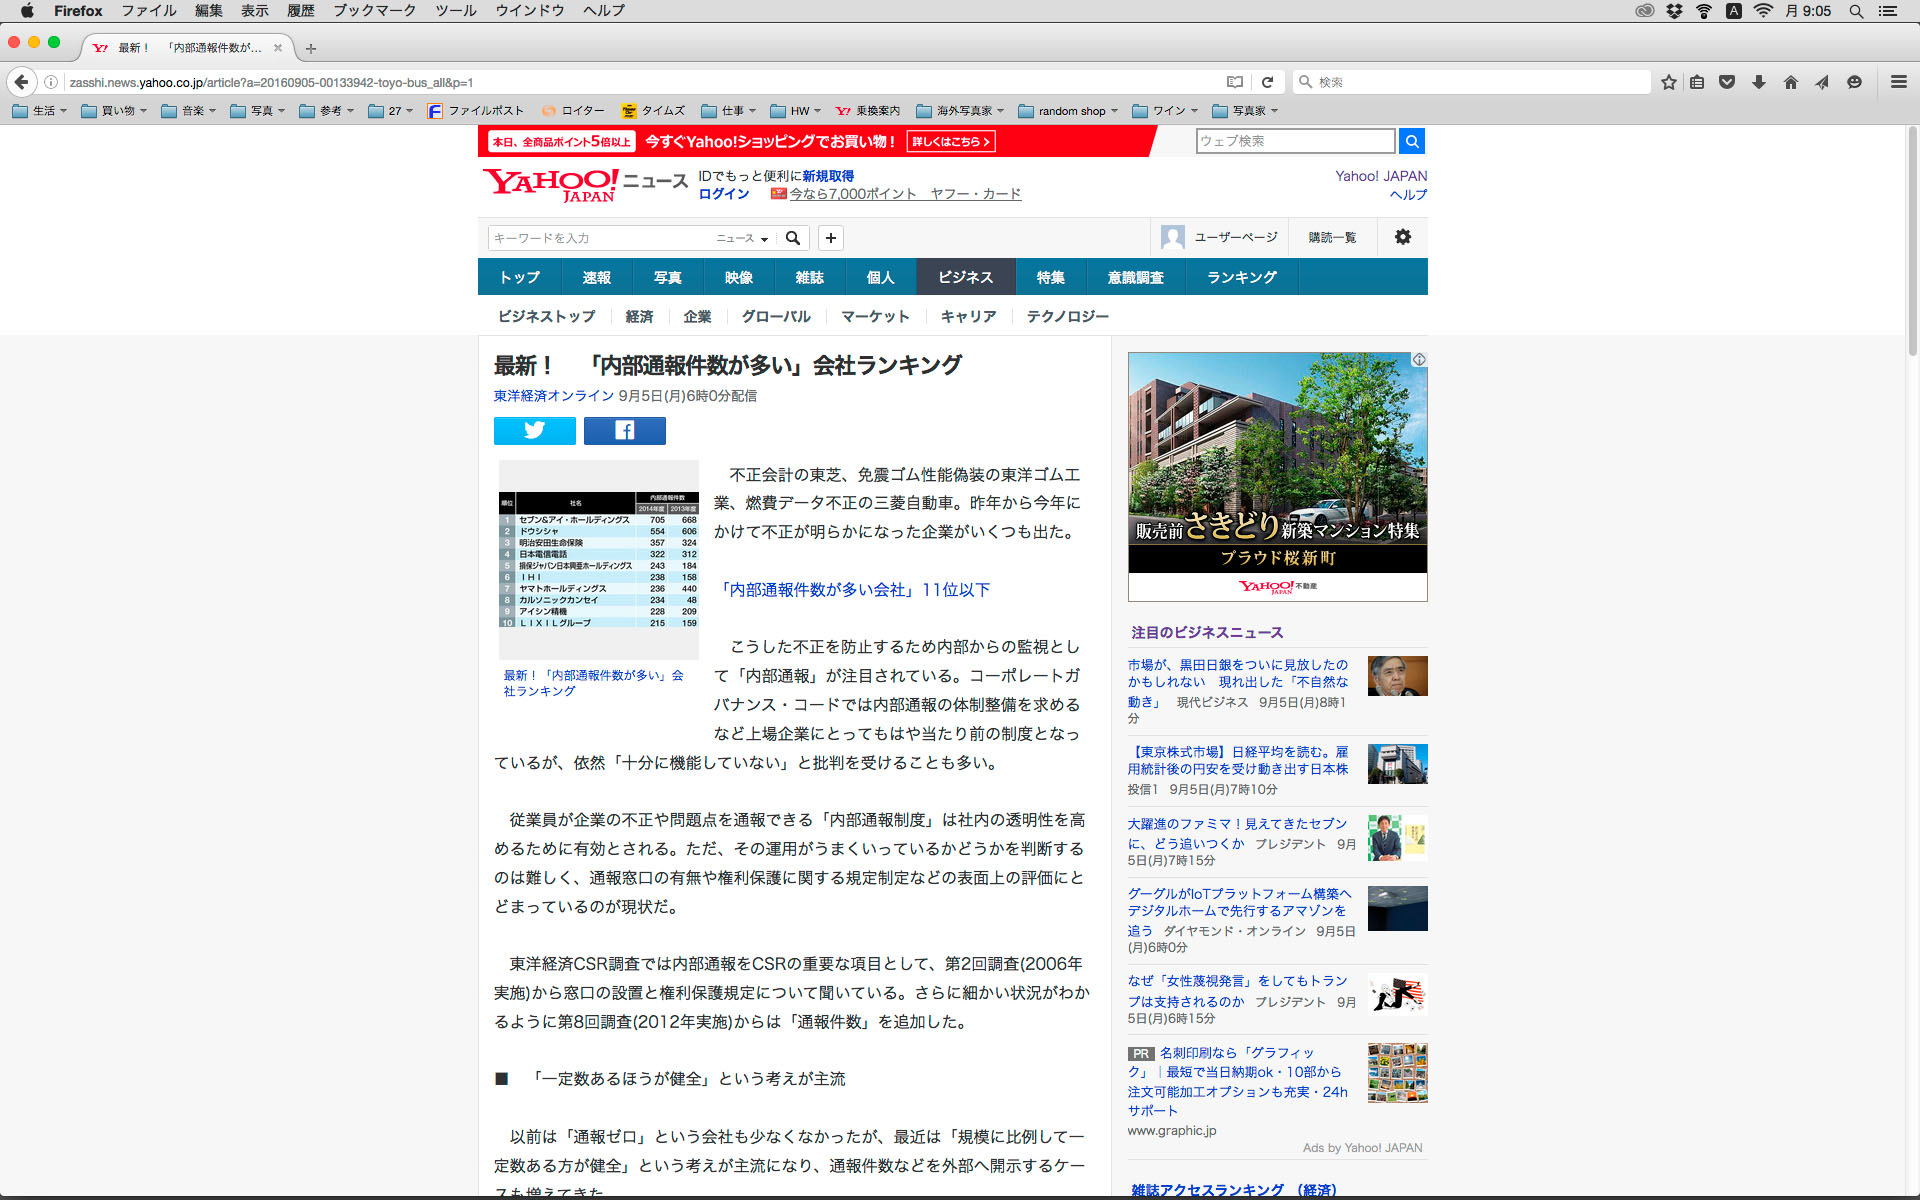Toggle reader view icon in URL bar
Screen dimensions: 1920x1200
click(x=1235, y=82)
